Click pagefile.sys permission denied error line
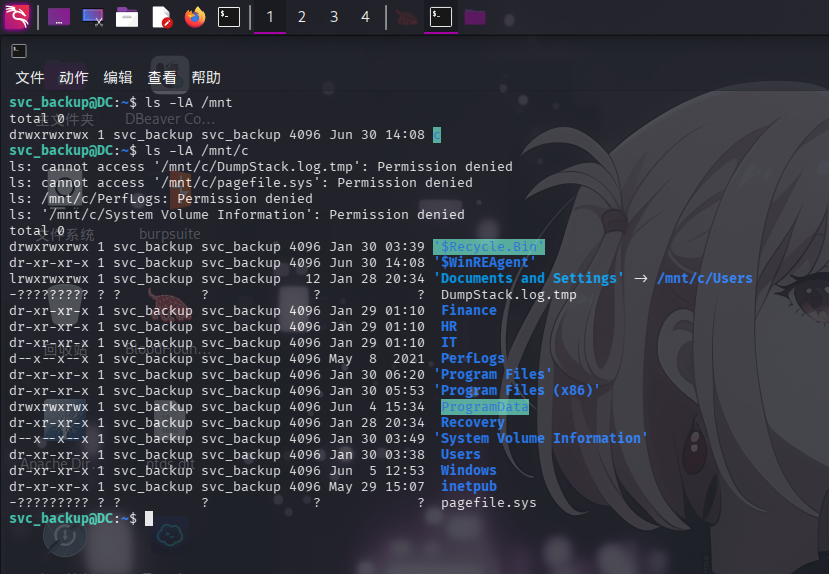The image size is (829, 574). pyautogui.click(x=241, y=183)
